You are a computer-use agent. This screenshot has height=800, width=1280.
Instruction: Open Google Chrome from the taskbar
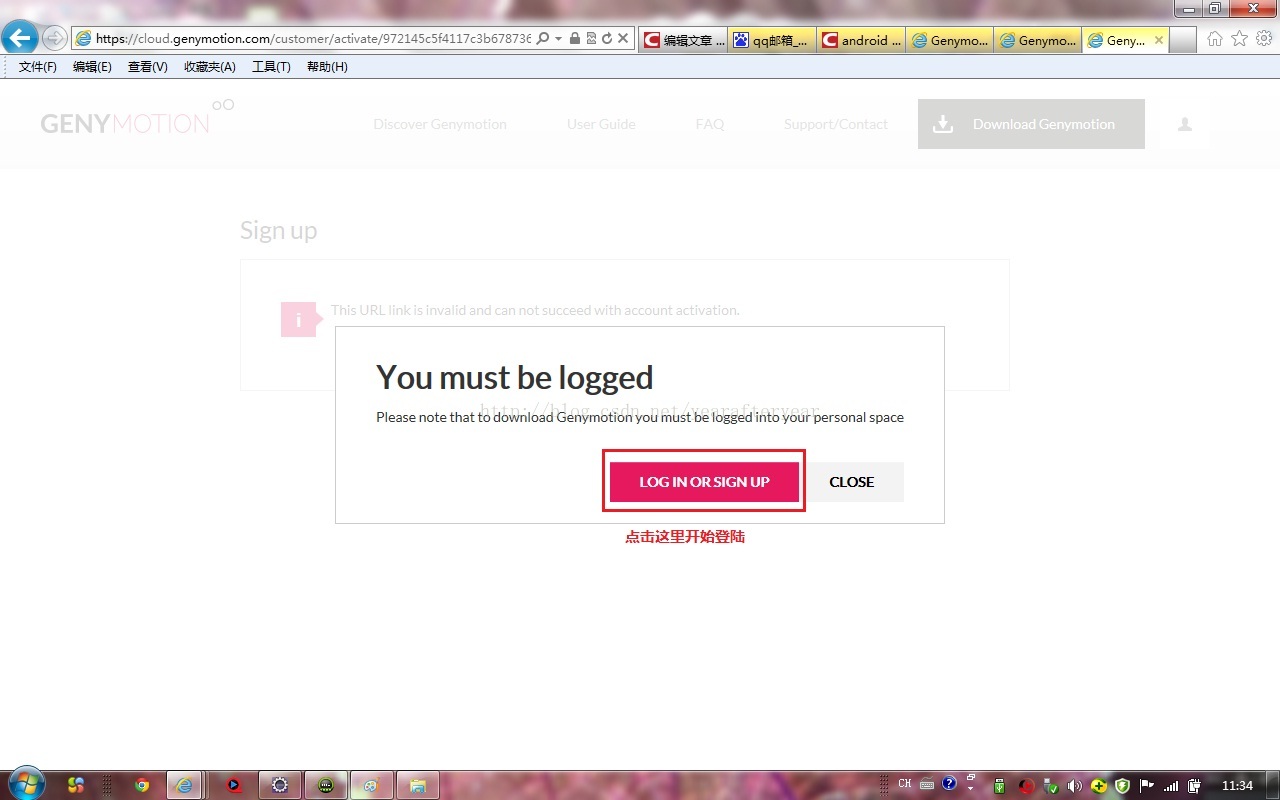point(142,786)
